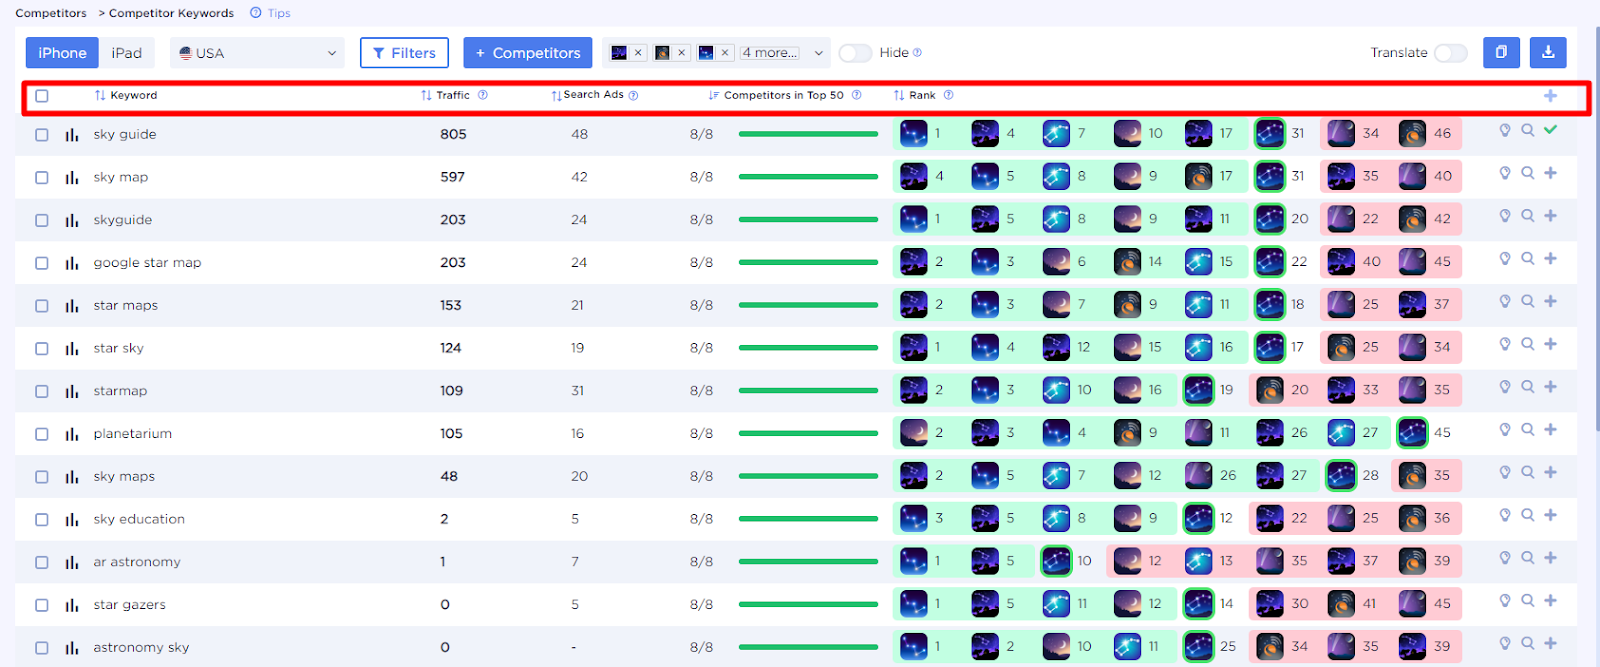The width and height of the screenshot is (1600, 667).
Task: Remove first competitor app tag
Action: click(x=638, y=53)
